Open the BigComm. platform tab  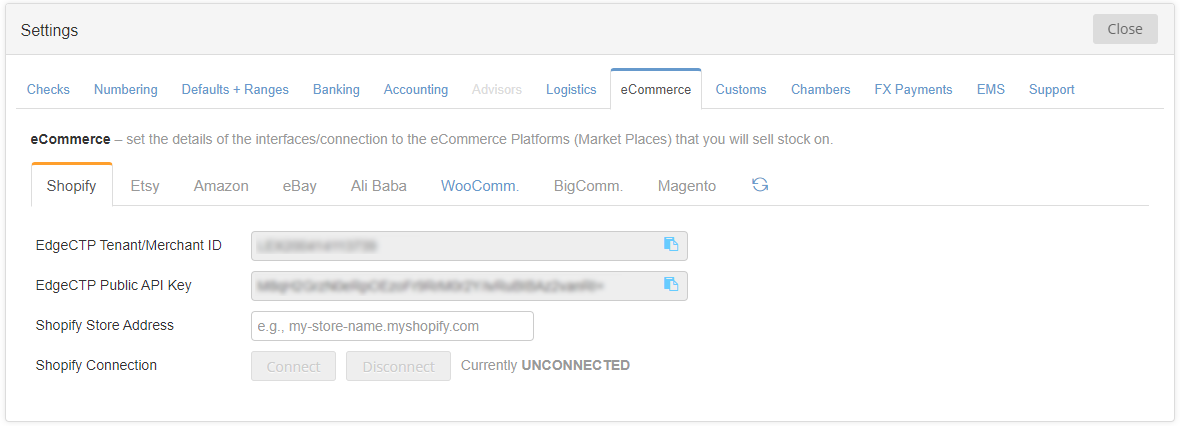coord(588,186)
